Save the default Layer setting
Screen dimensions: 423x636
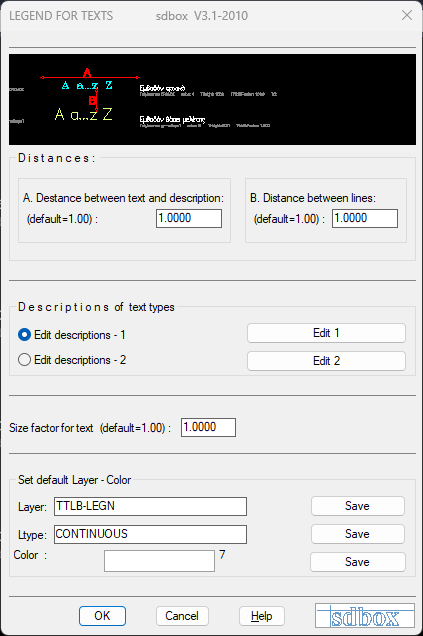pos(358,506)
